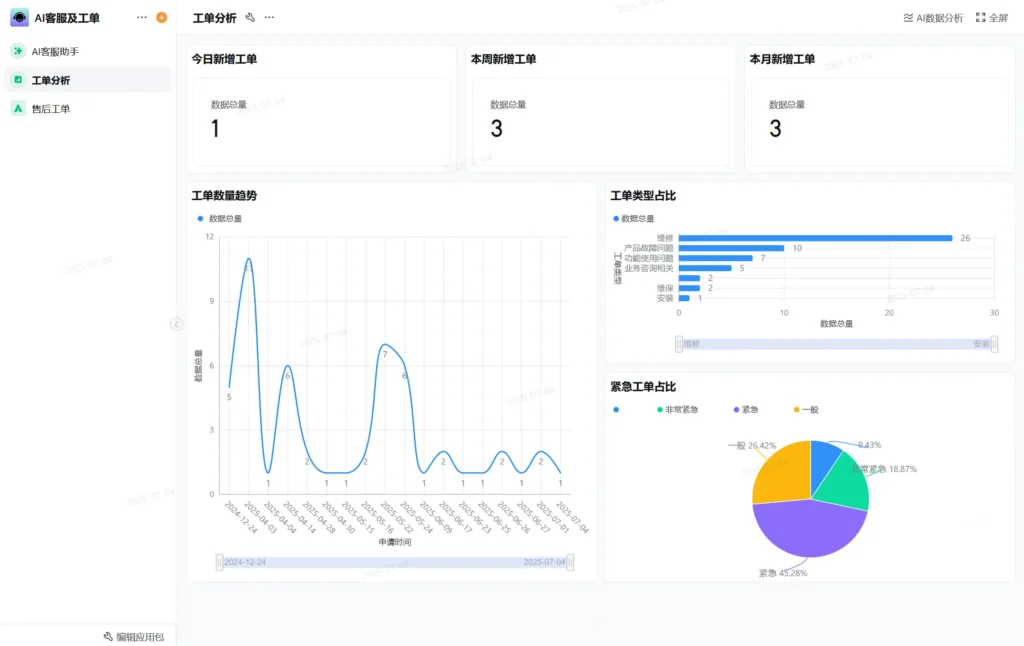Click the left handle of the 申请时间 range slider
Viewport: 1024px width, 646px height.
[x=220, y=563]
